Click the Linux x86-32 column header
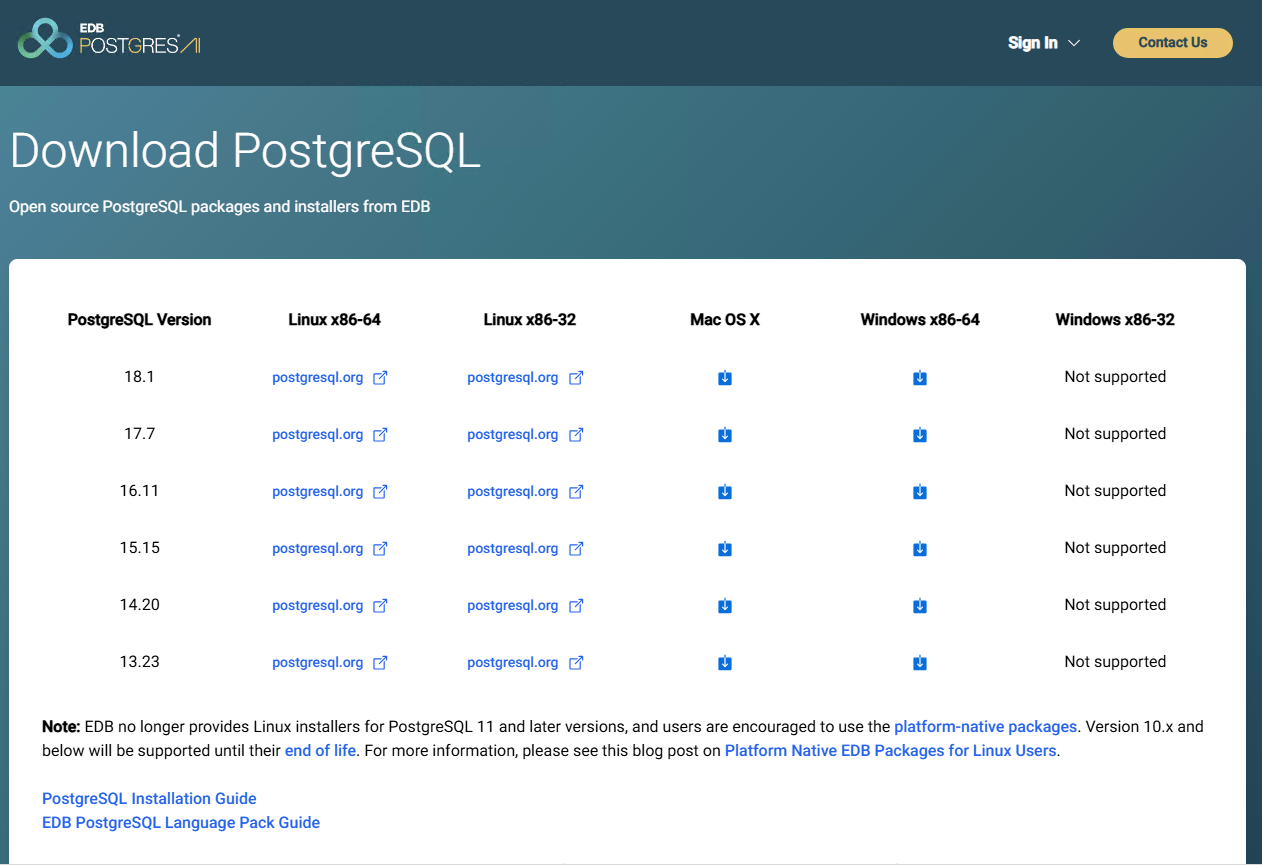The image size is (1262, 865). click(529, 320)
